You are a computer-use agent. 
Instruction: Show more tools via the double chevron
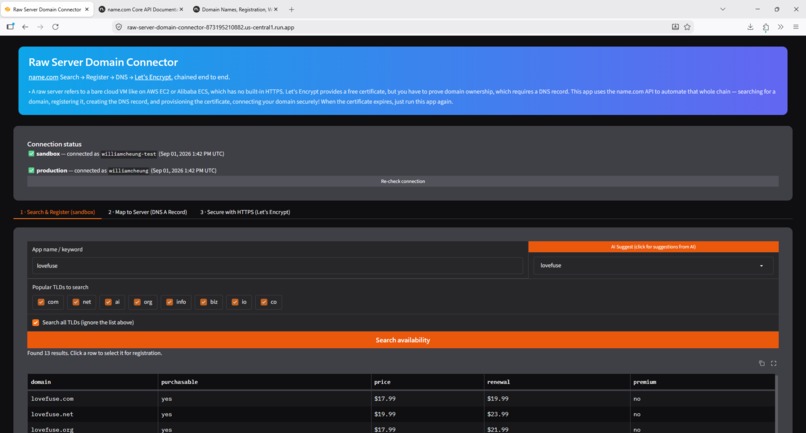(780, 27)
